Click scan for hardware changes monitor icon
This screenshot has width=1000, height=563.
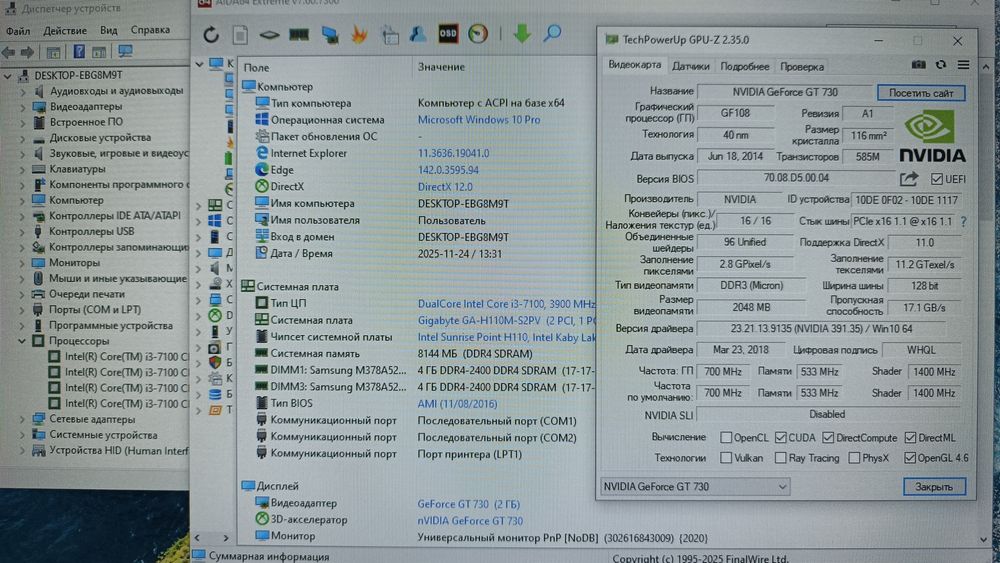(125, 52)
